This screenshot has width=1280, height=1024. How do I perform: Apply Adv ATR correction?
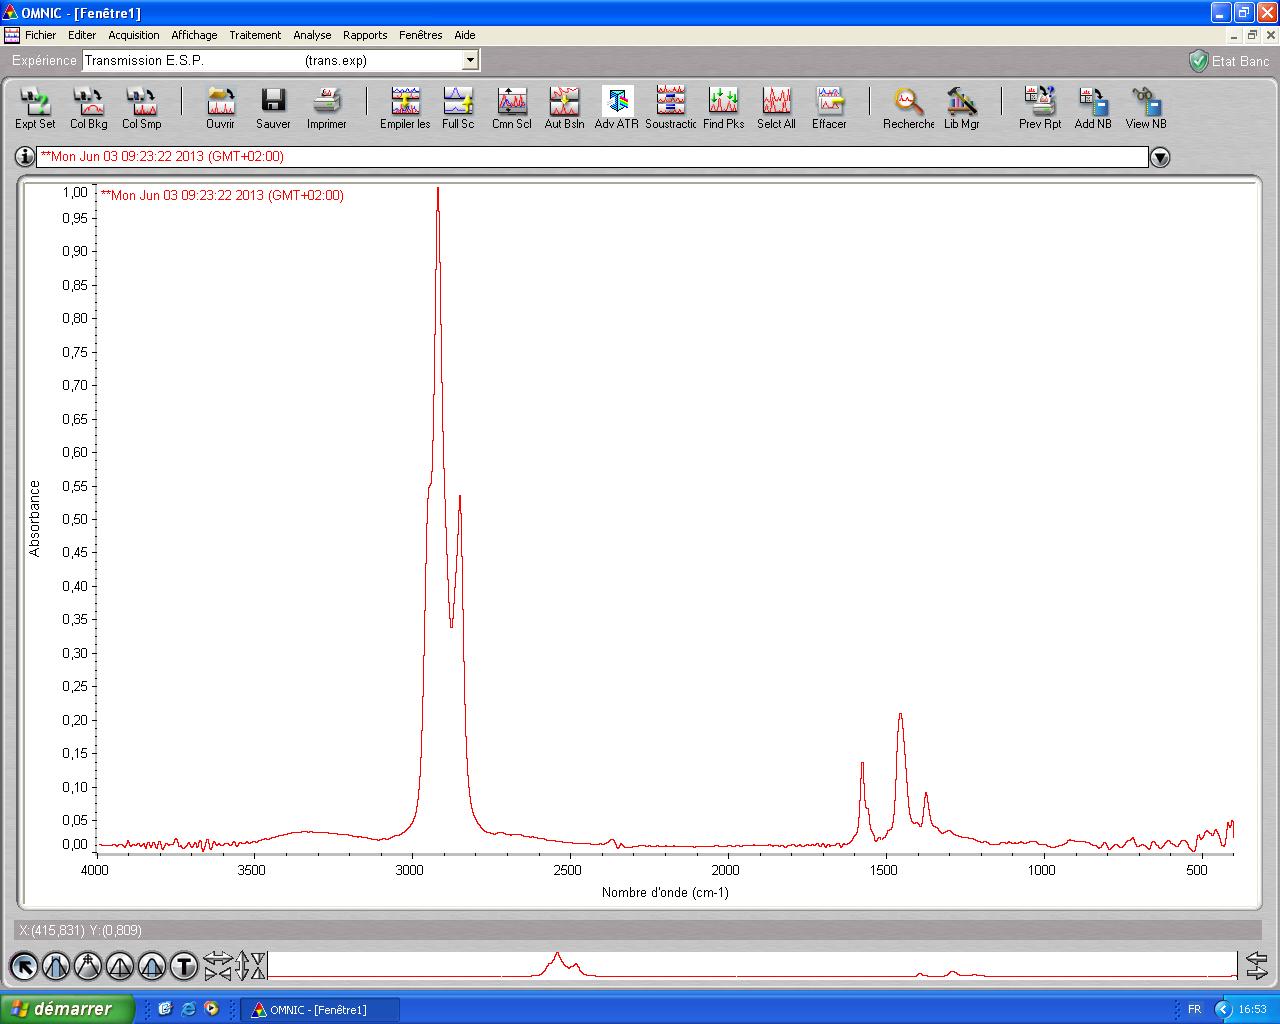(617, 108)
